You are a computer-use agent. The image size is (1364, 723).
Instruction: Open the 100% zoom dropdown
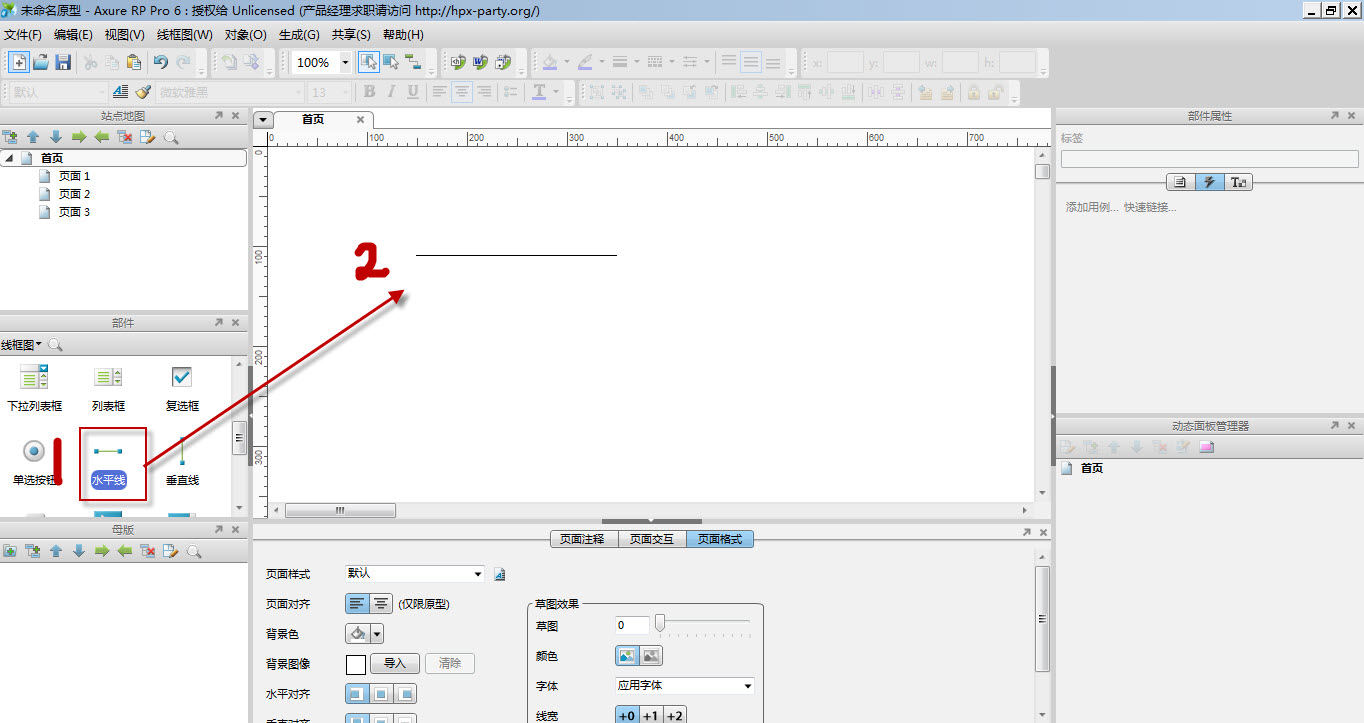click(346, 62)
